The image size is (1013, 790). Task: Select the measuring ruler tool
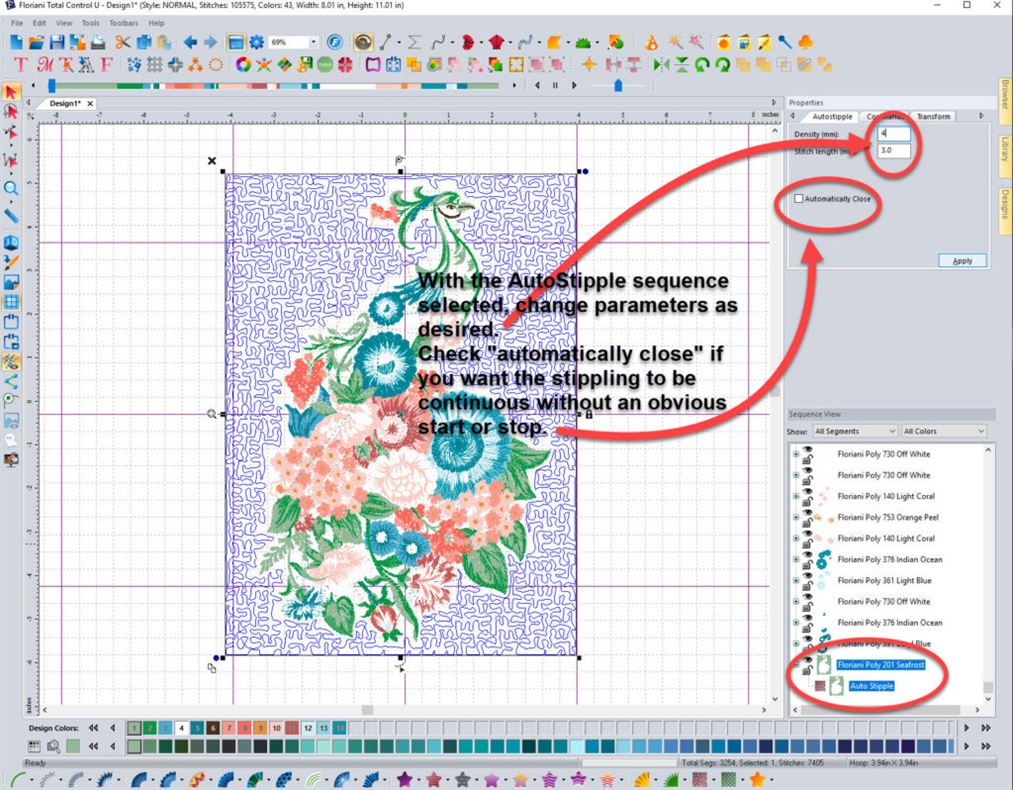point(13,214)
